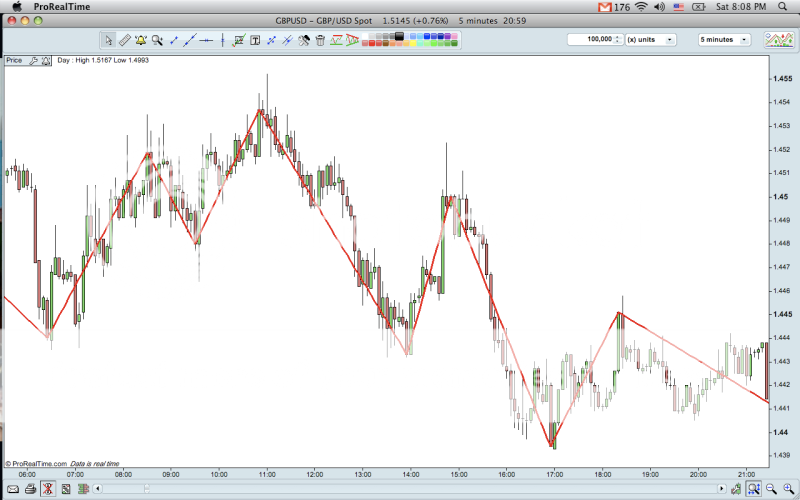Click the trash delete-objects icon
This screenshot has height=500, width=800.
(x=320, y=40)
